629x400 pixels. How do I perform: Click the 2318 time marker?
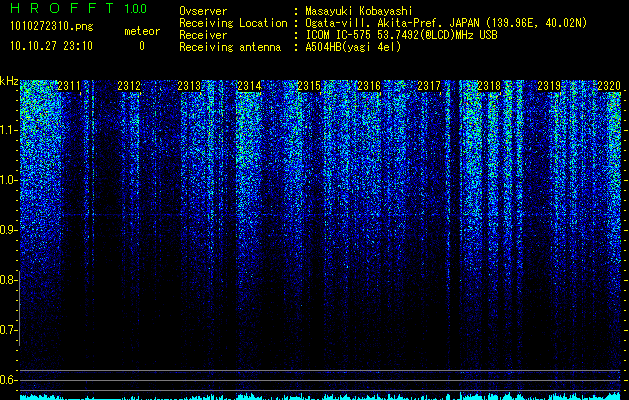[489, 86]
